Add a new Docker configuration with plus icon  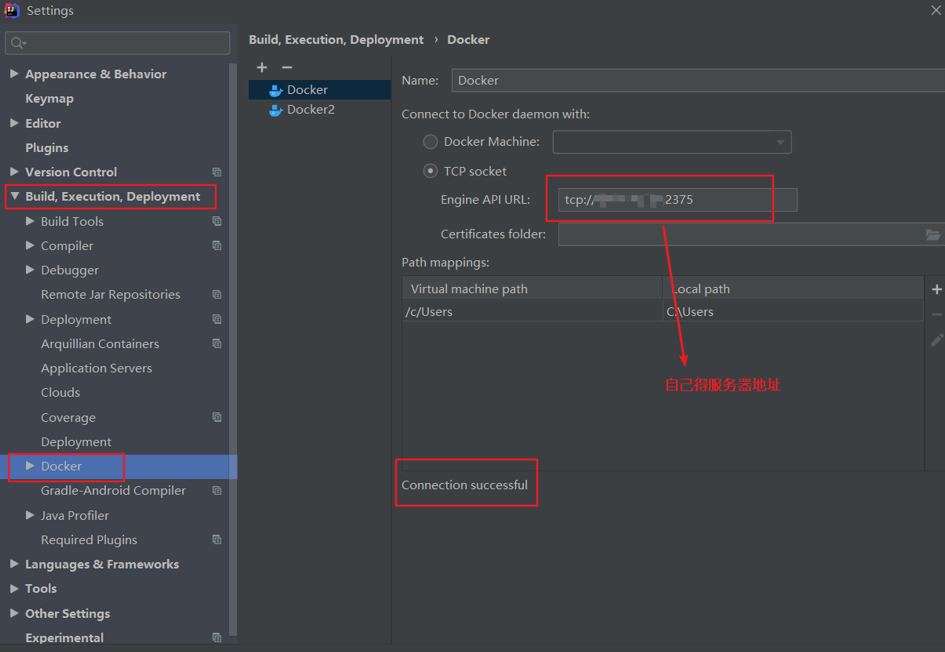(x=262, y=67)
